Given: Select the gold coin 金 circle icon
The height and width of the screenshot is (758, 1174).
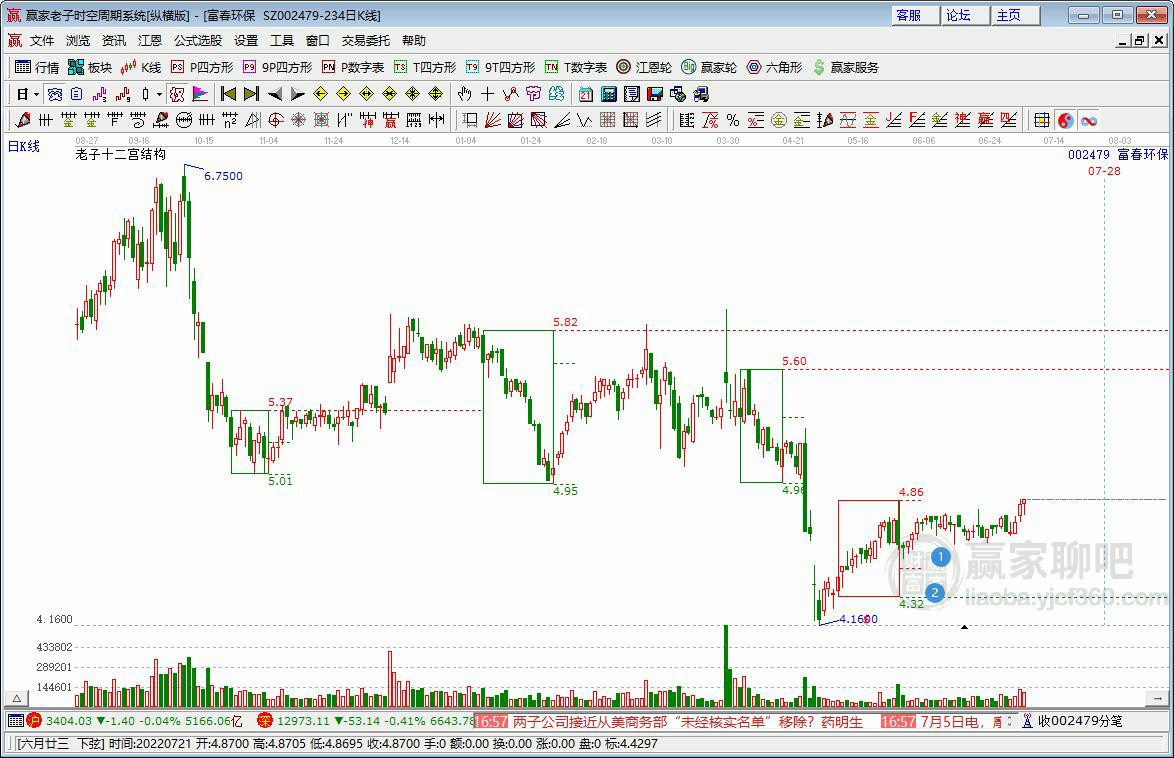Looking at the screenshot, I should point(779,120).
